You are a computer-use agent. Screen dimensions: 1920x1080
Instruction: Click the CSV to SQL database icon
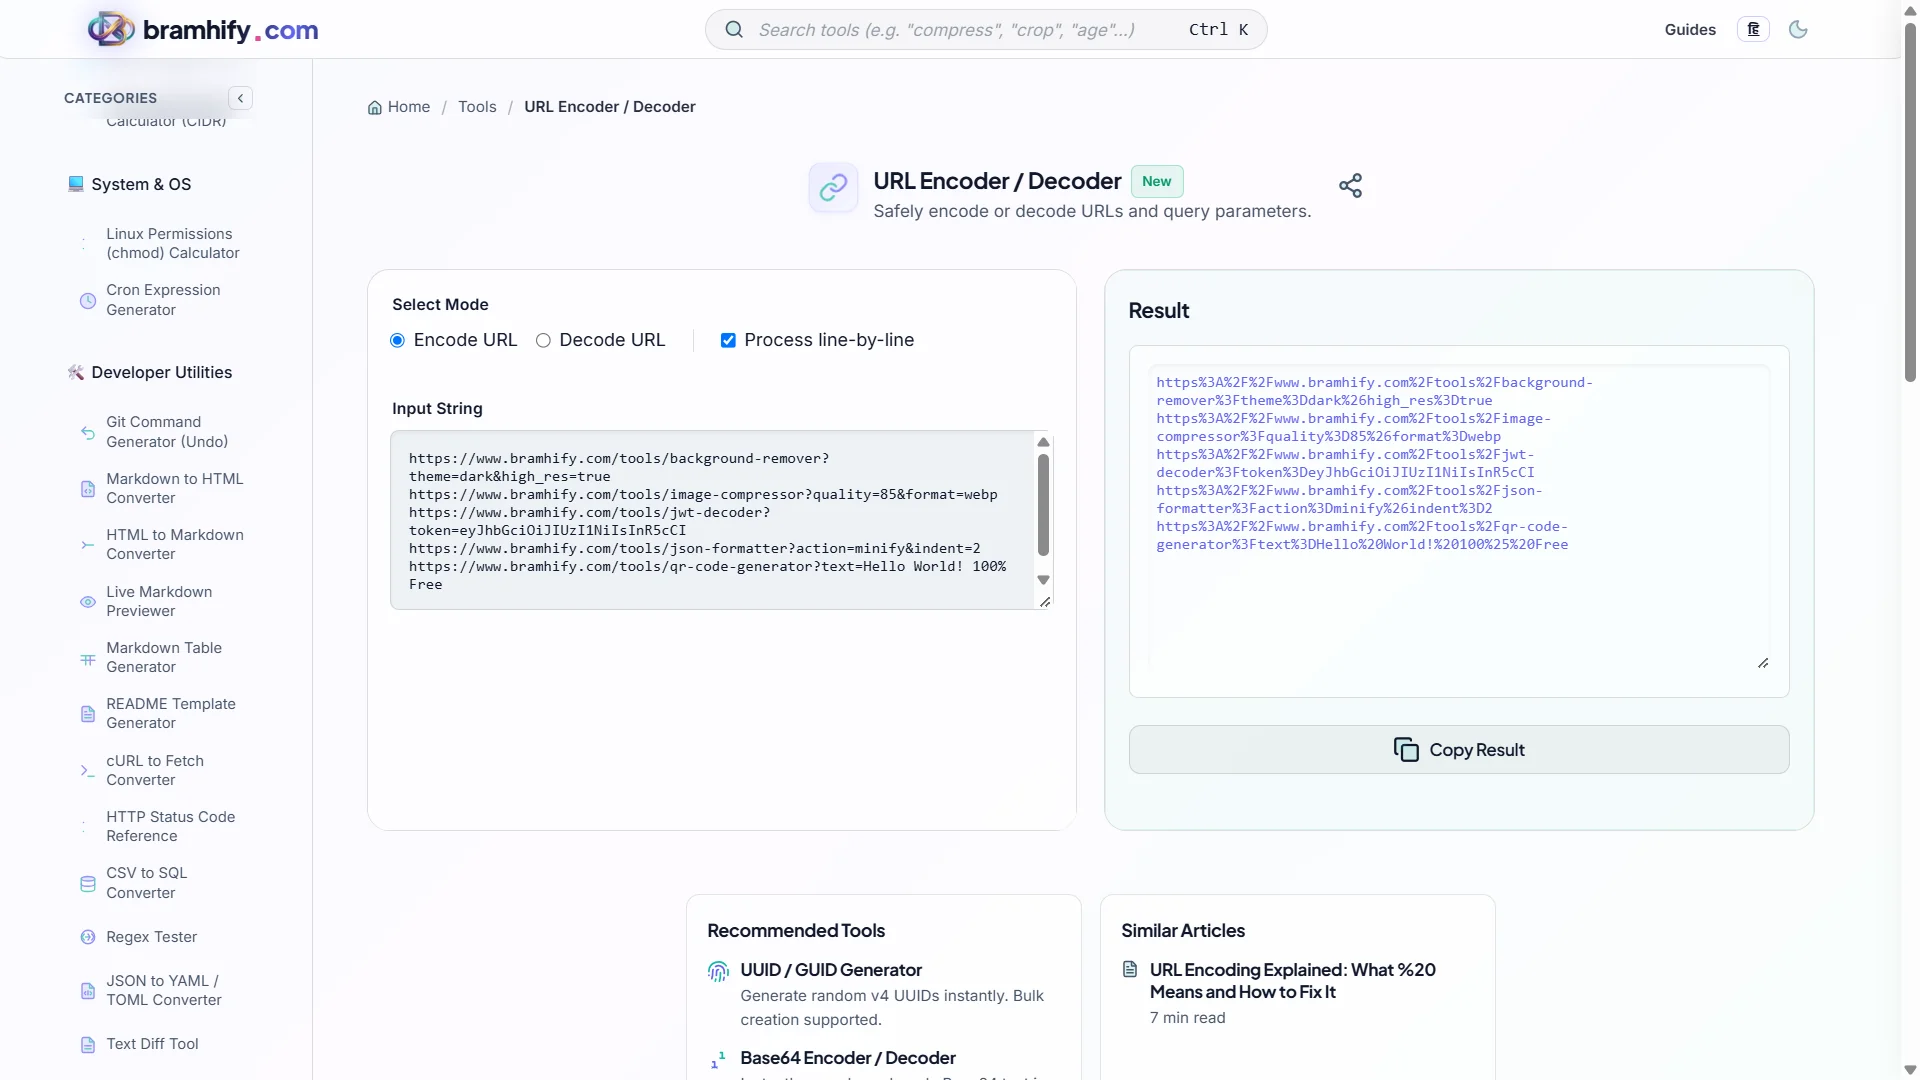pos(88,884)
